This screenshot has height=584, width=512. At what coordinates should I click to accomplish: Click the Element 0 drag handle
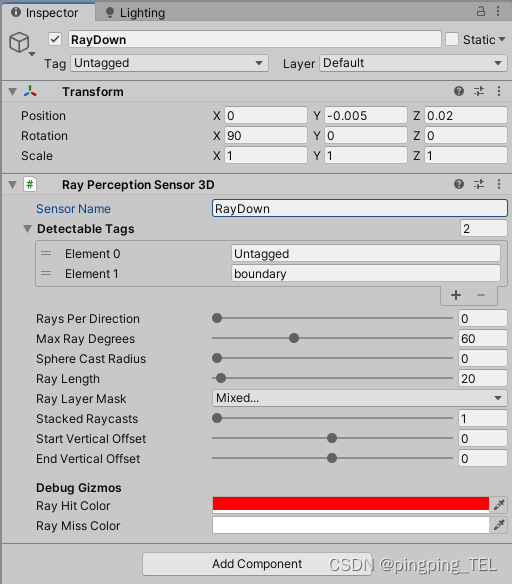point(46,253)
